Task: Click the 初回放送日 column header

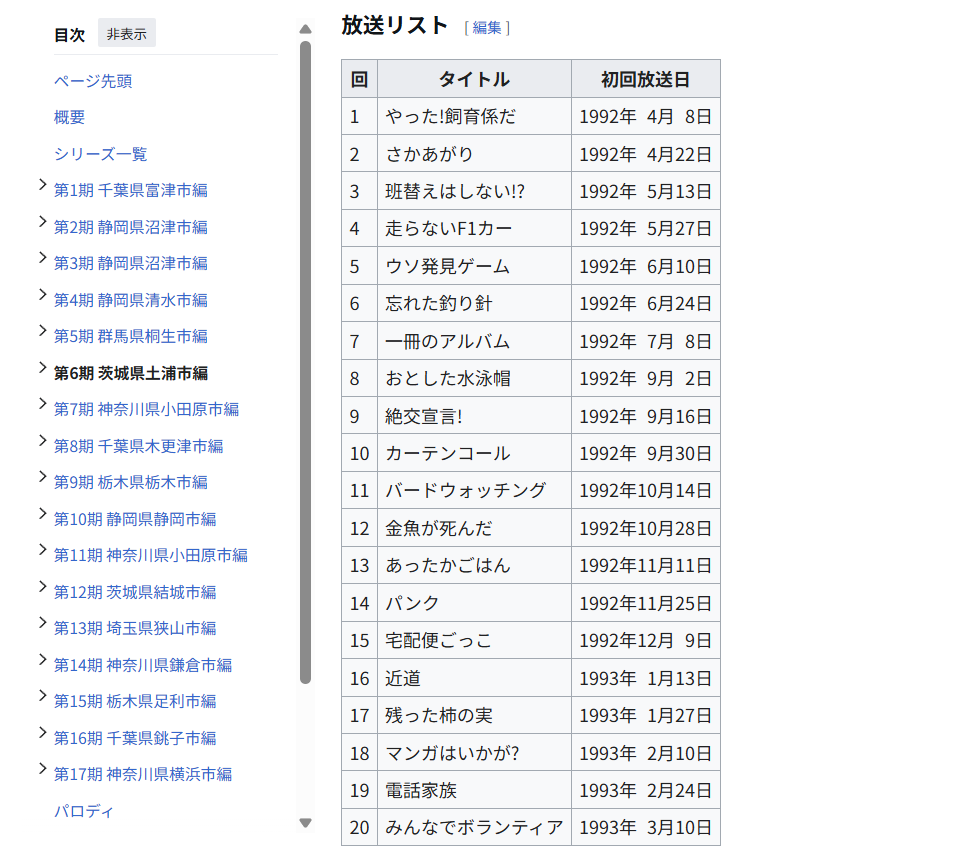Action: pyautogui.click(x=645, y=79)
